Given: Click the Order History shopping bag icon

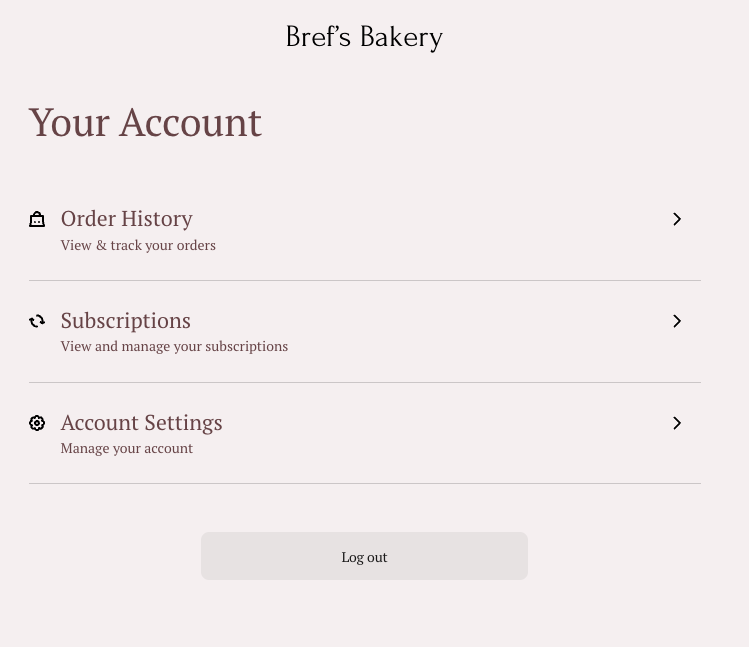Looking at the screenshot, I should (x=37, y=219).
